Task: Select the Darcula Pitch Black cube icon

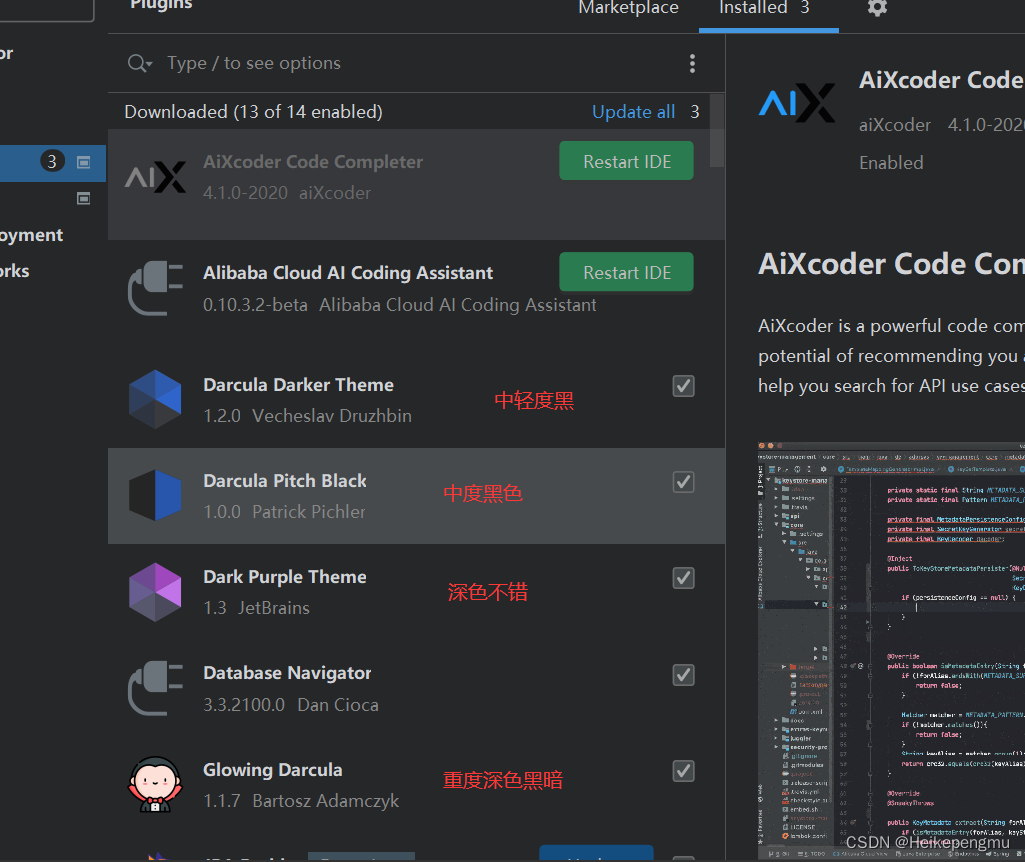Action: pos(155,495)
